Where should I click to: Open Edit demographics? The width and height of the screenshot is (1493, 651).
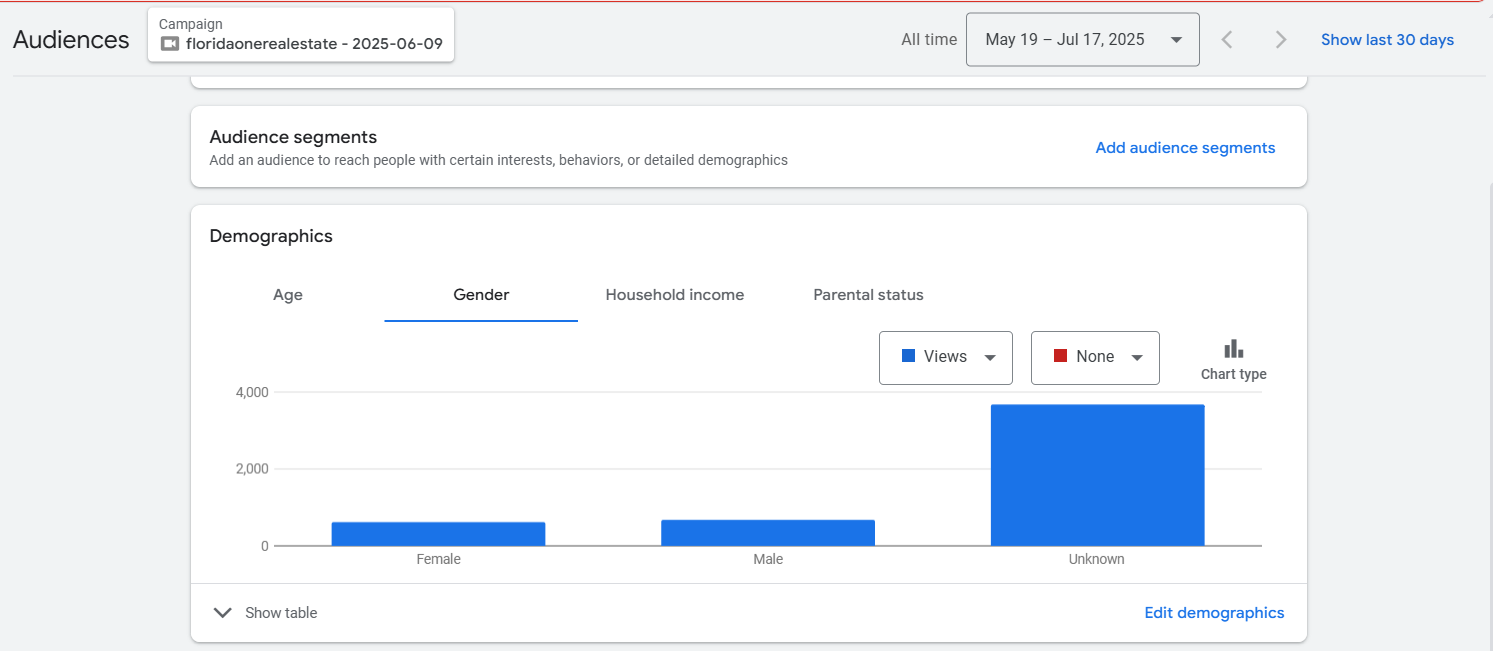[x=1214, y=613]
